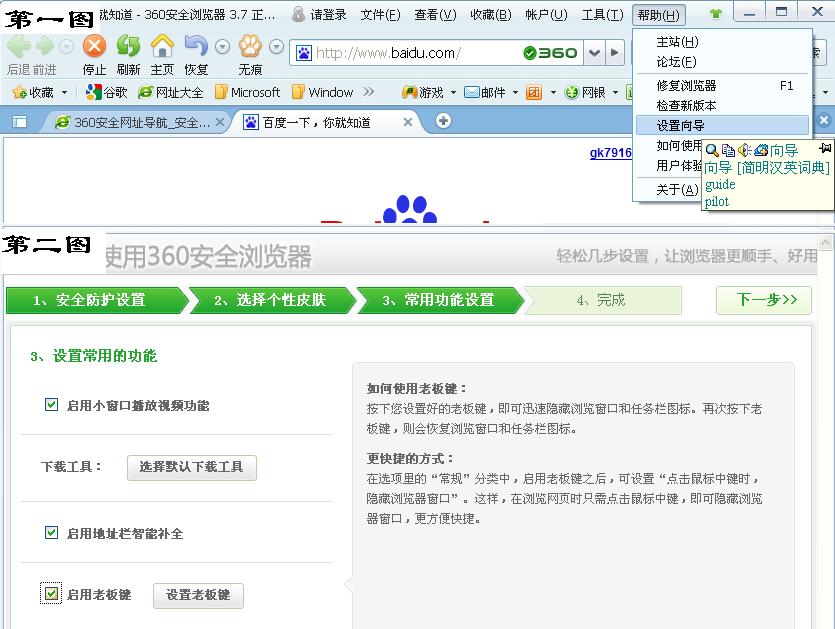Expand more bookmarks with the chevron
Viewport: 835px width, 629px height.
click(369, 92)
